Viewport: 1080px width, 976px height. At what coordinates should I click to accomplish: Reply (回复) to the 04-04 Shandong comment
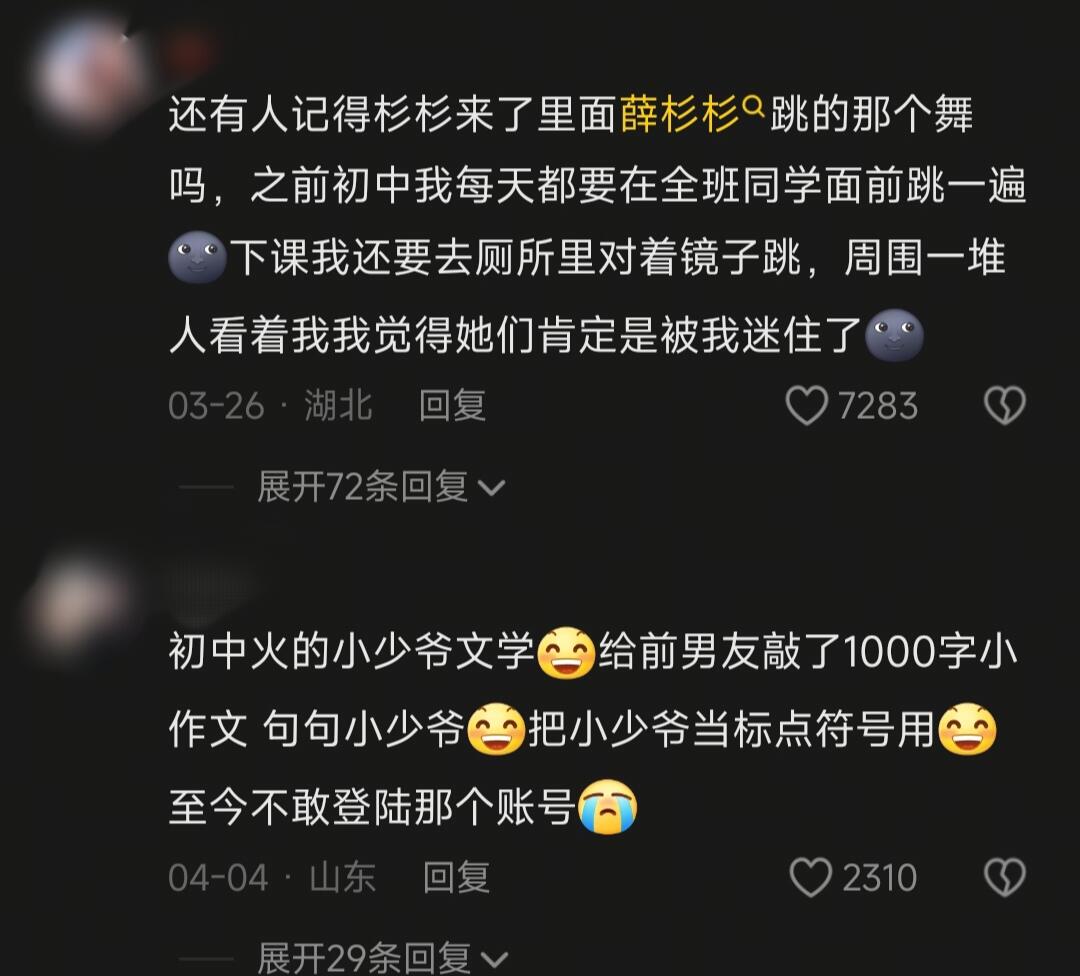(456, 878)
